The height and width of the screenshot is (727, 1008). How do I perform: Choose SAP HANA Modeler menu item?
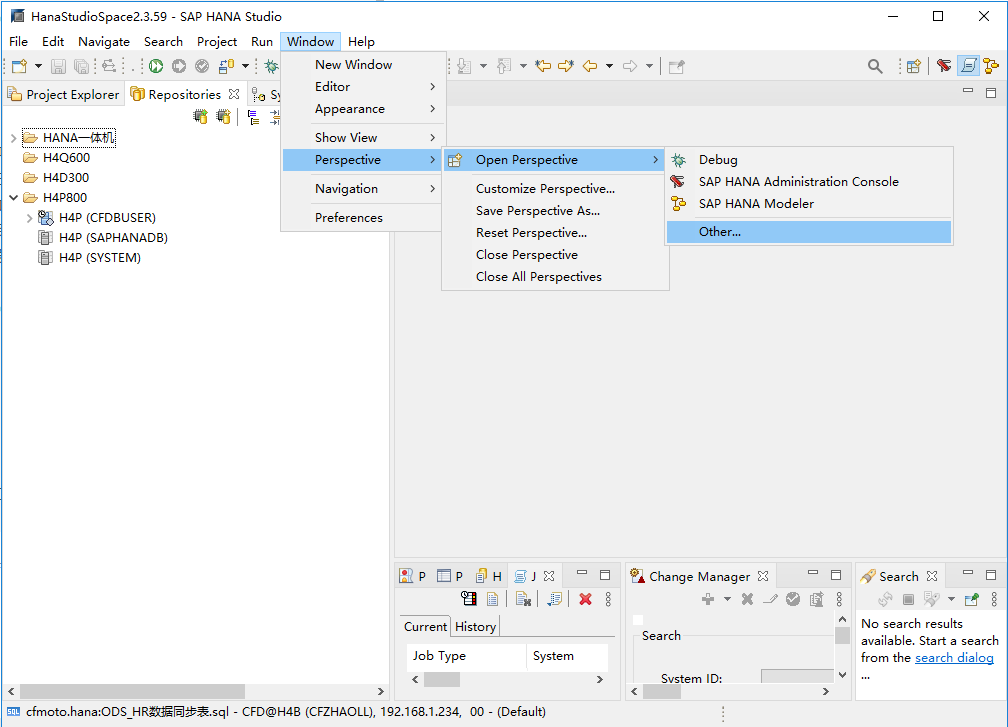click(809, 204)
